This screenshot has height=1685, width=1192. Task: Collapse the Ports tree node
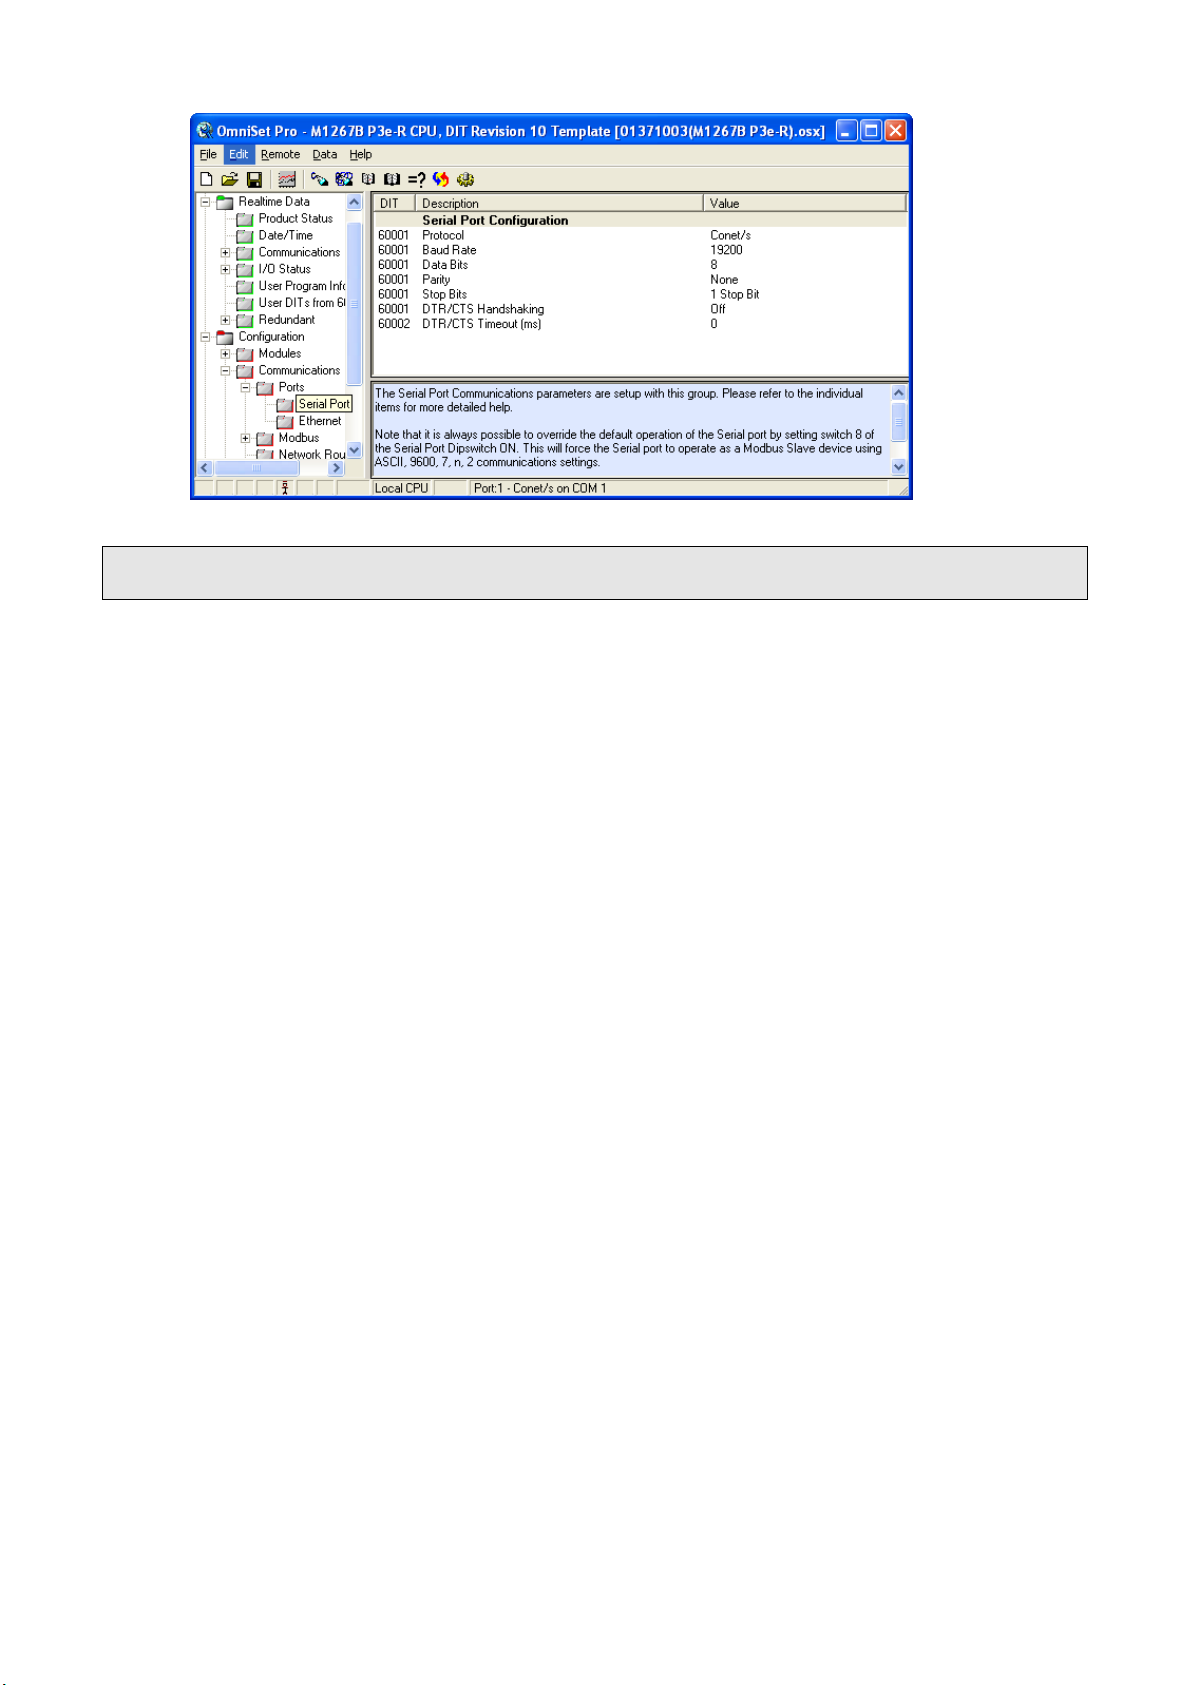click(x=245, y=388)
